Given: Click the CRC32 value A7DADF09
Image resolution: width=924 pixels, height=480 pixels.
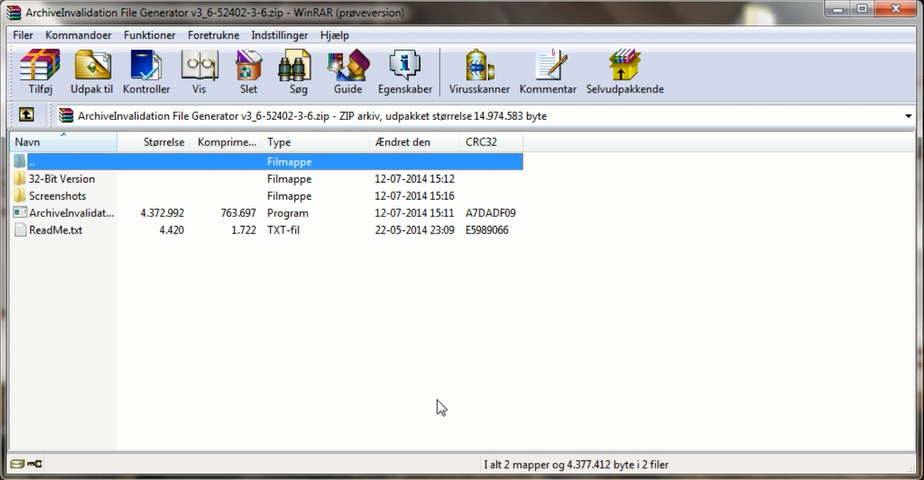Looking at the screenshot, I should pyautogui.click(x=490, y=213).
